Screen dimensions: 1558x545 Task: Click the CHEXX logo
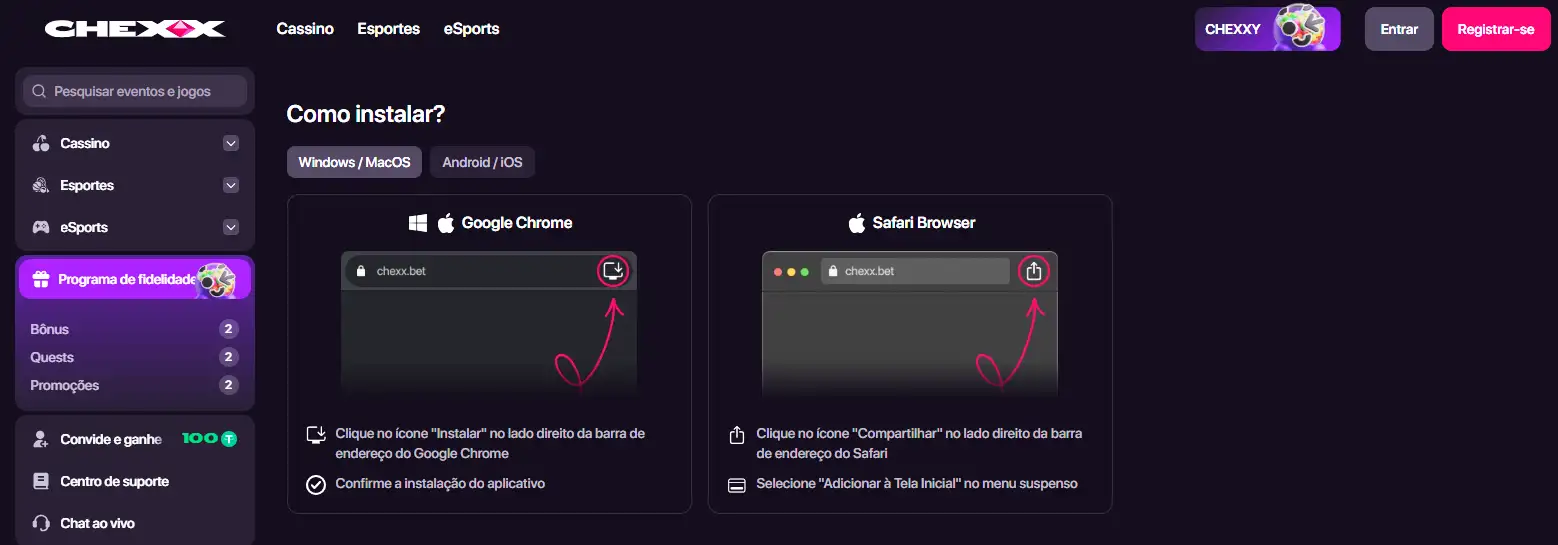135,29
